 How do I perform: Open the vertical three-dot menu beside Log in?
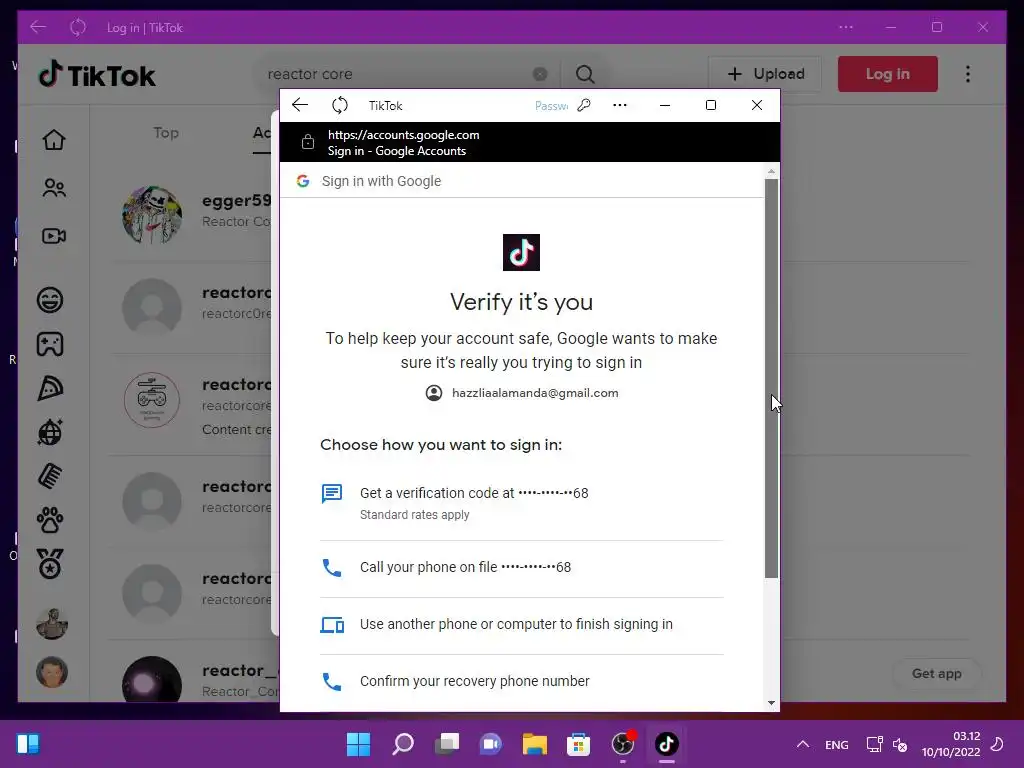(x=968, y=74)
